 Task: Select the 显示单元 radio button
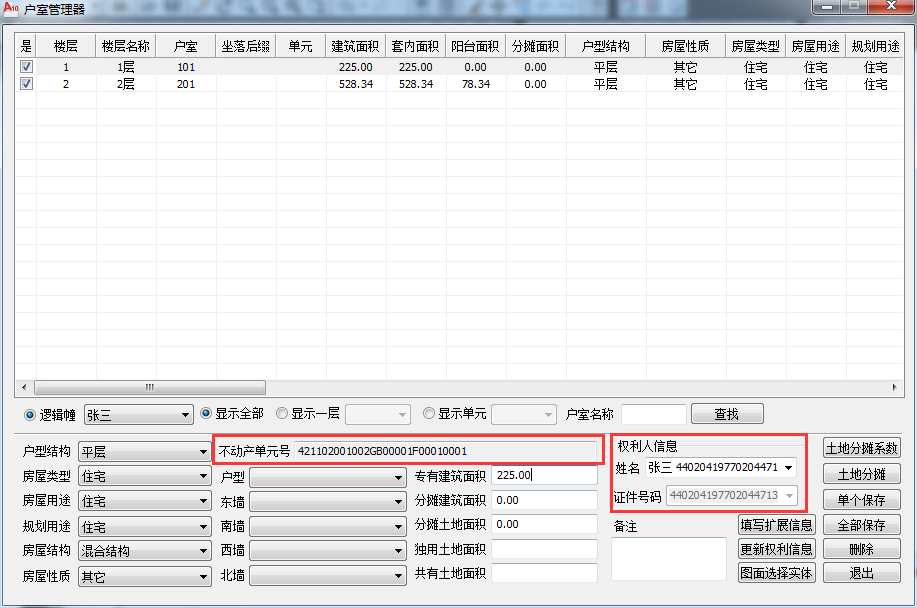[x=429, y=413]
